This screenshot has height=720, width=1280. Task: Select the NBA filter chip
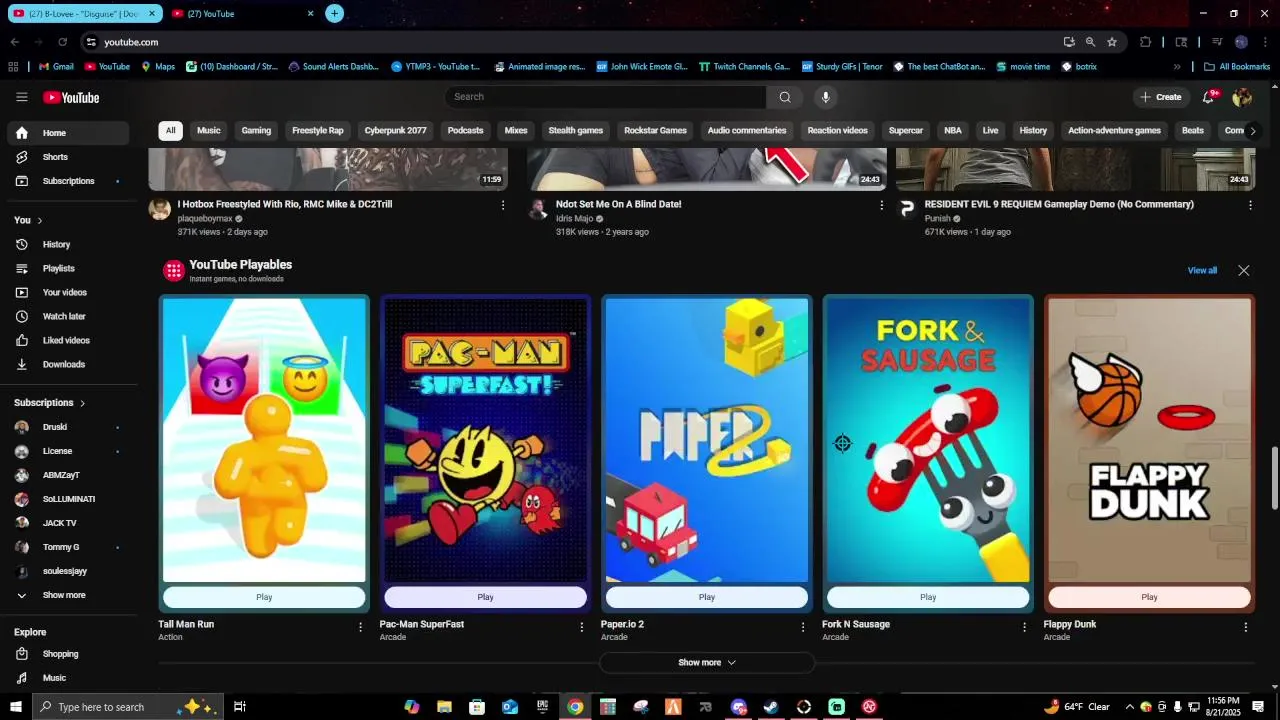(x=953, y=131)
